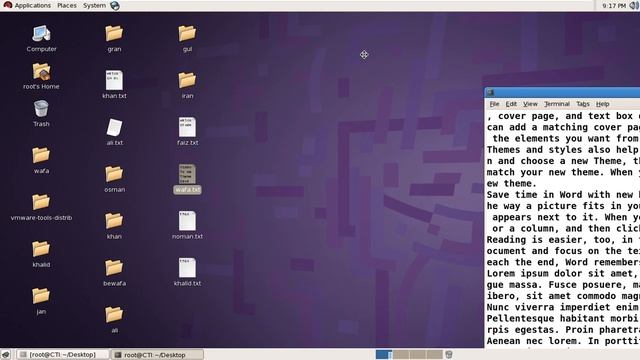Switch to root@CTI:~/Desktop taskbar window
The height and width of the screenshot is (360, 640).
tap(158, 355)
